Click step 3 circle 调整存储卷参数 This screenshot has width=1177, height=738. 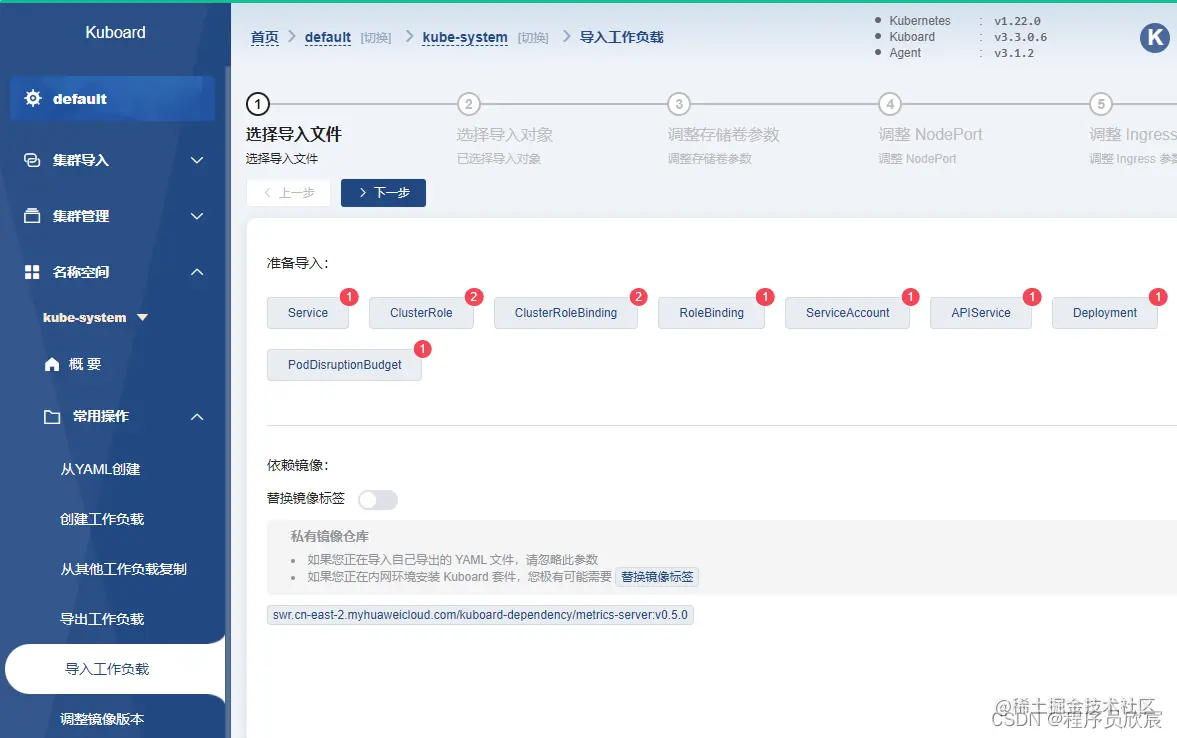point(679,104)
